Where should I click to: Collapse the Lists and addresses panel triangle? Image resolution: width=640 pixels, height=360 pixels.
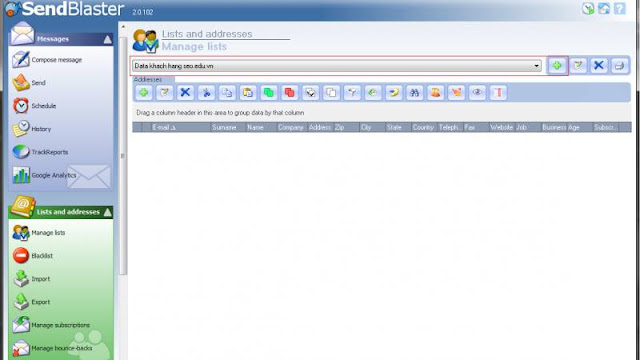(107, 212)
